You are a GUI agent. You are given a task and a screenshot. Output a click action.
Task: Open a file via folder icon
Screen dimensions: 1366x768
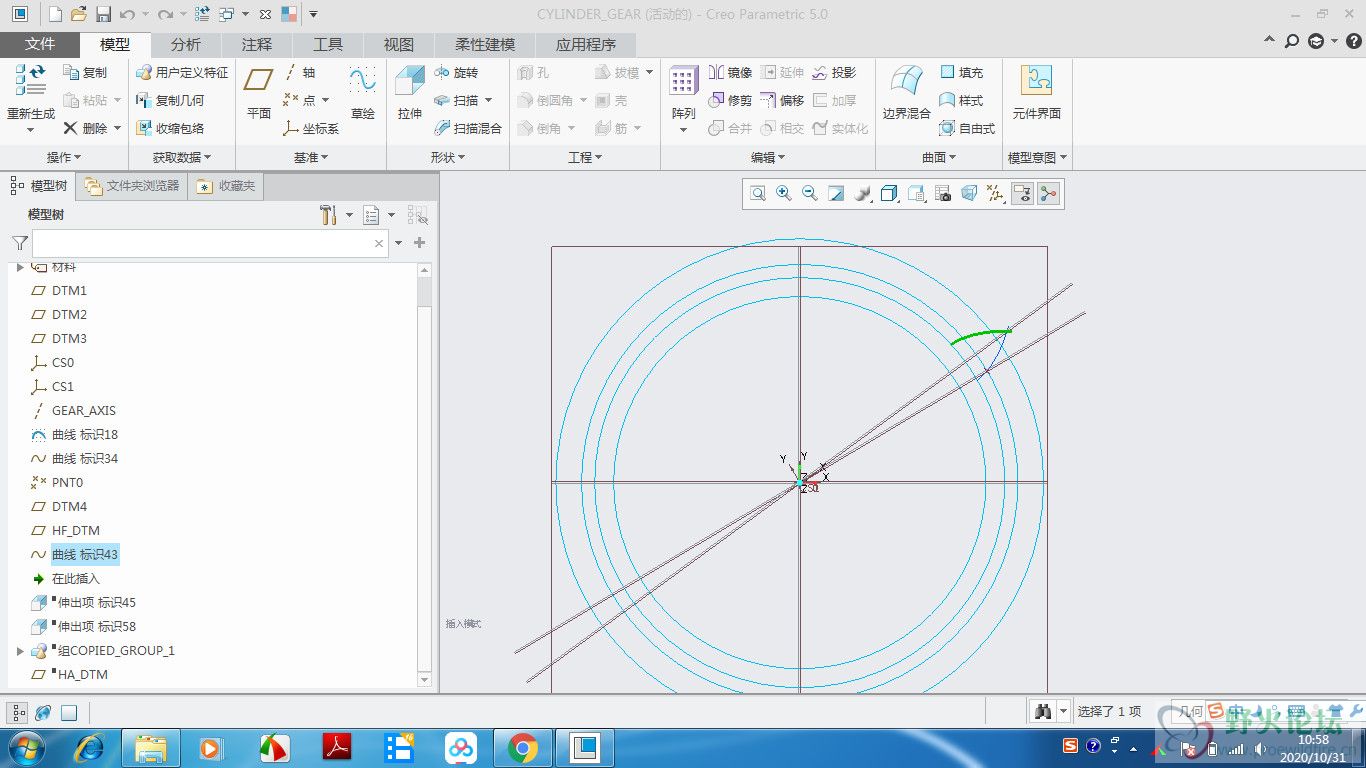pyautogui.click(x=78, y=14)
